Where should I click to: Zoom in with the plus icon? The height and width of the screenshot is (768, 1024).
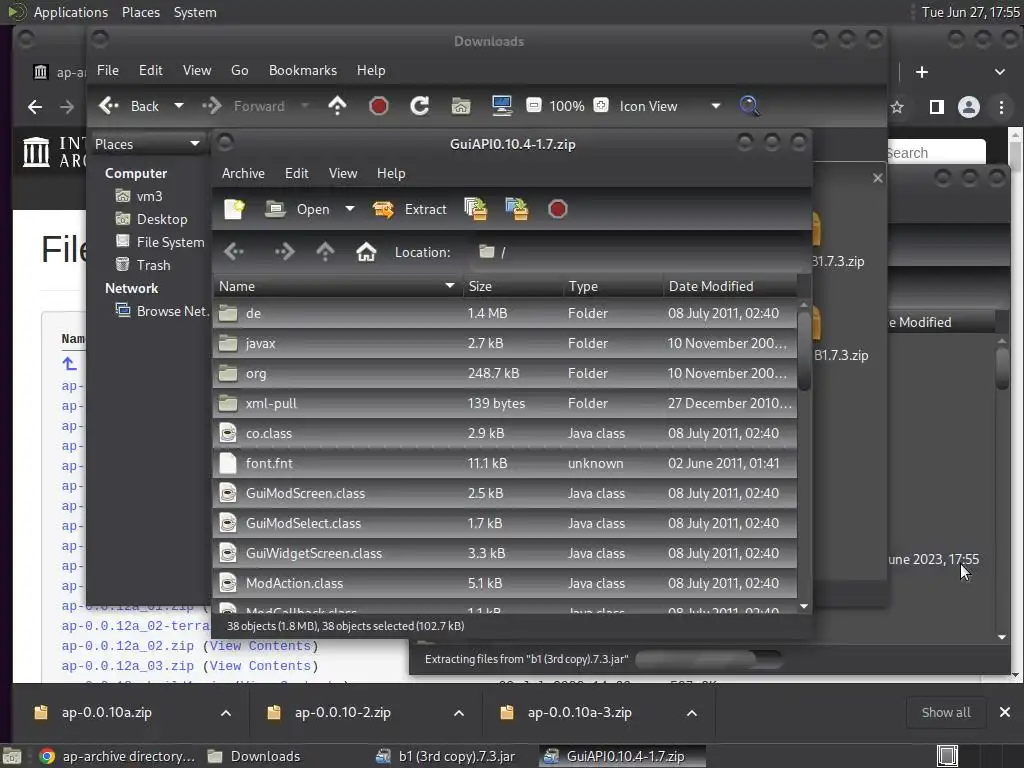click(x=601, y=105)
